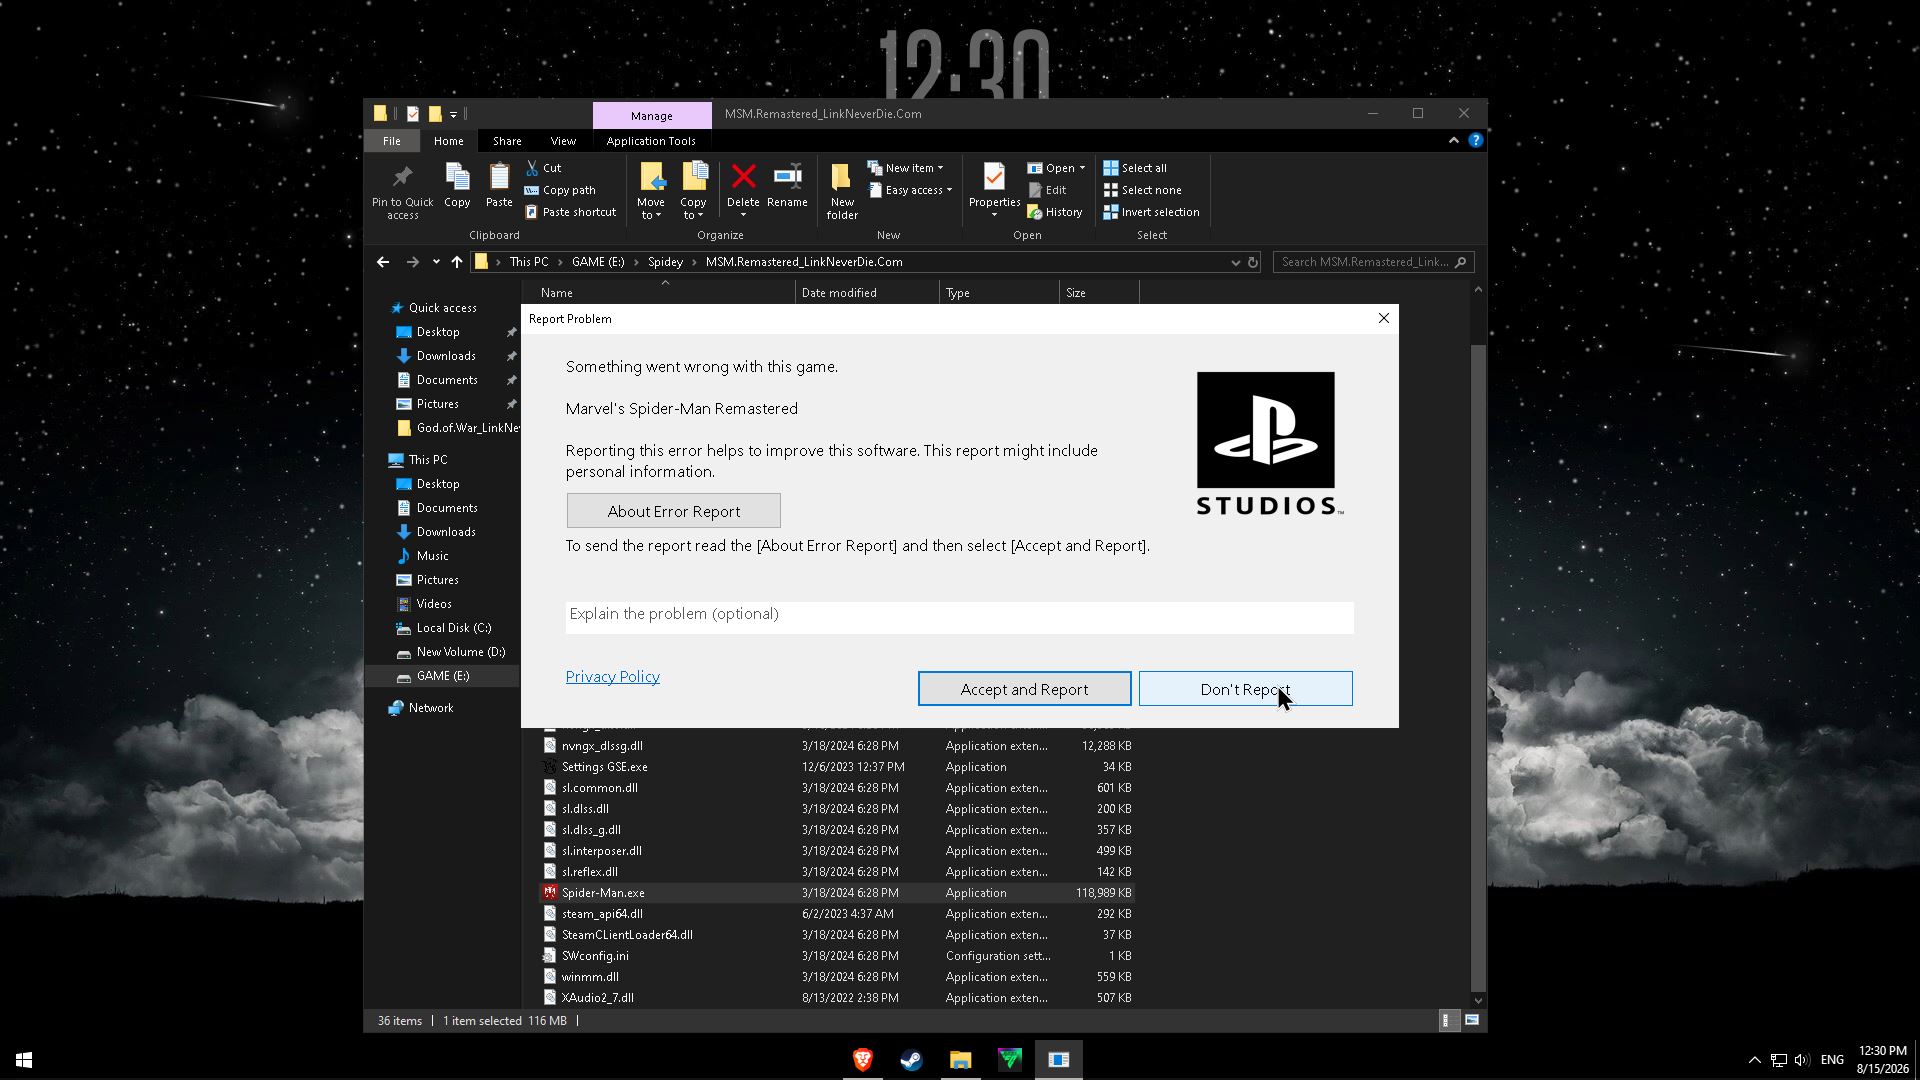Open the Copy to menu
The height and width of the screenshot is (1080, 1920).
(693, 191)
